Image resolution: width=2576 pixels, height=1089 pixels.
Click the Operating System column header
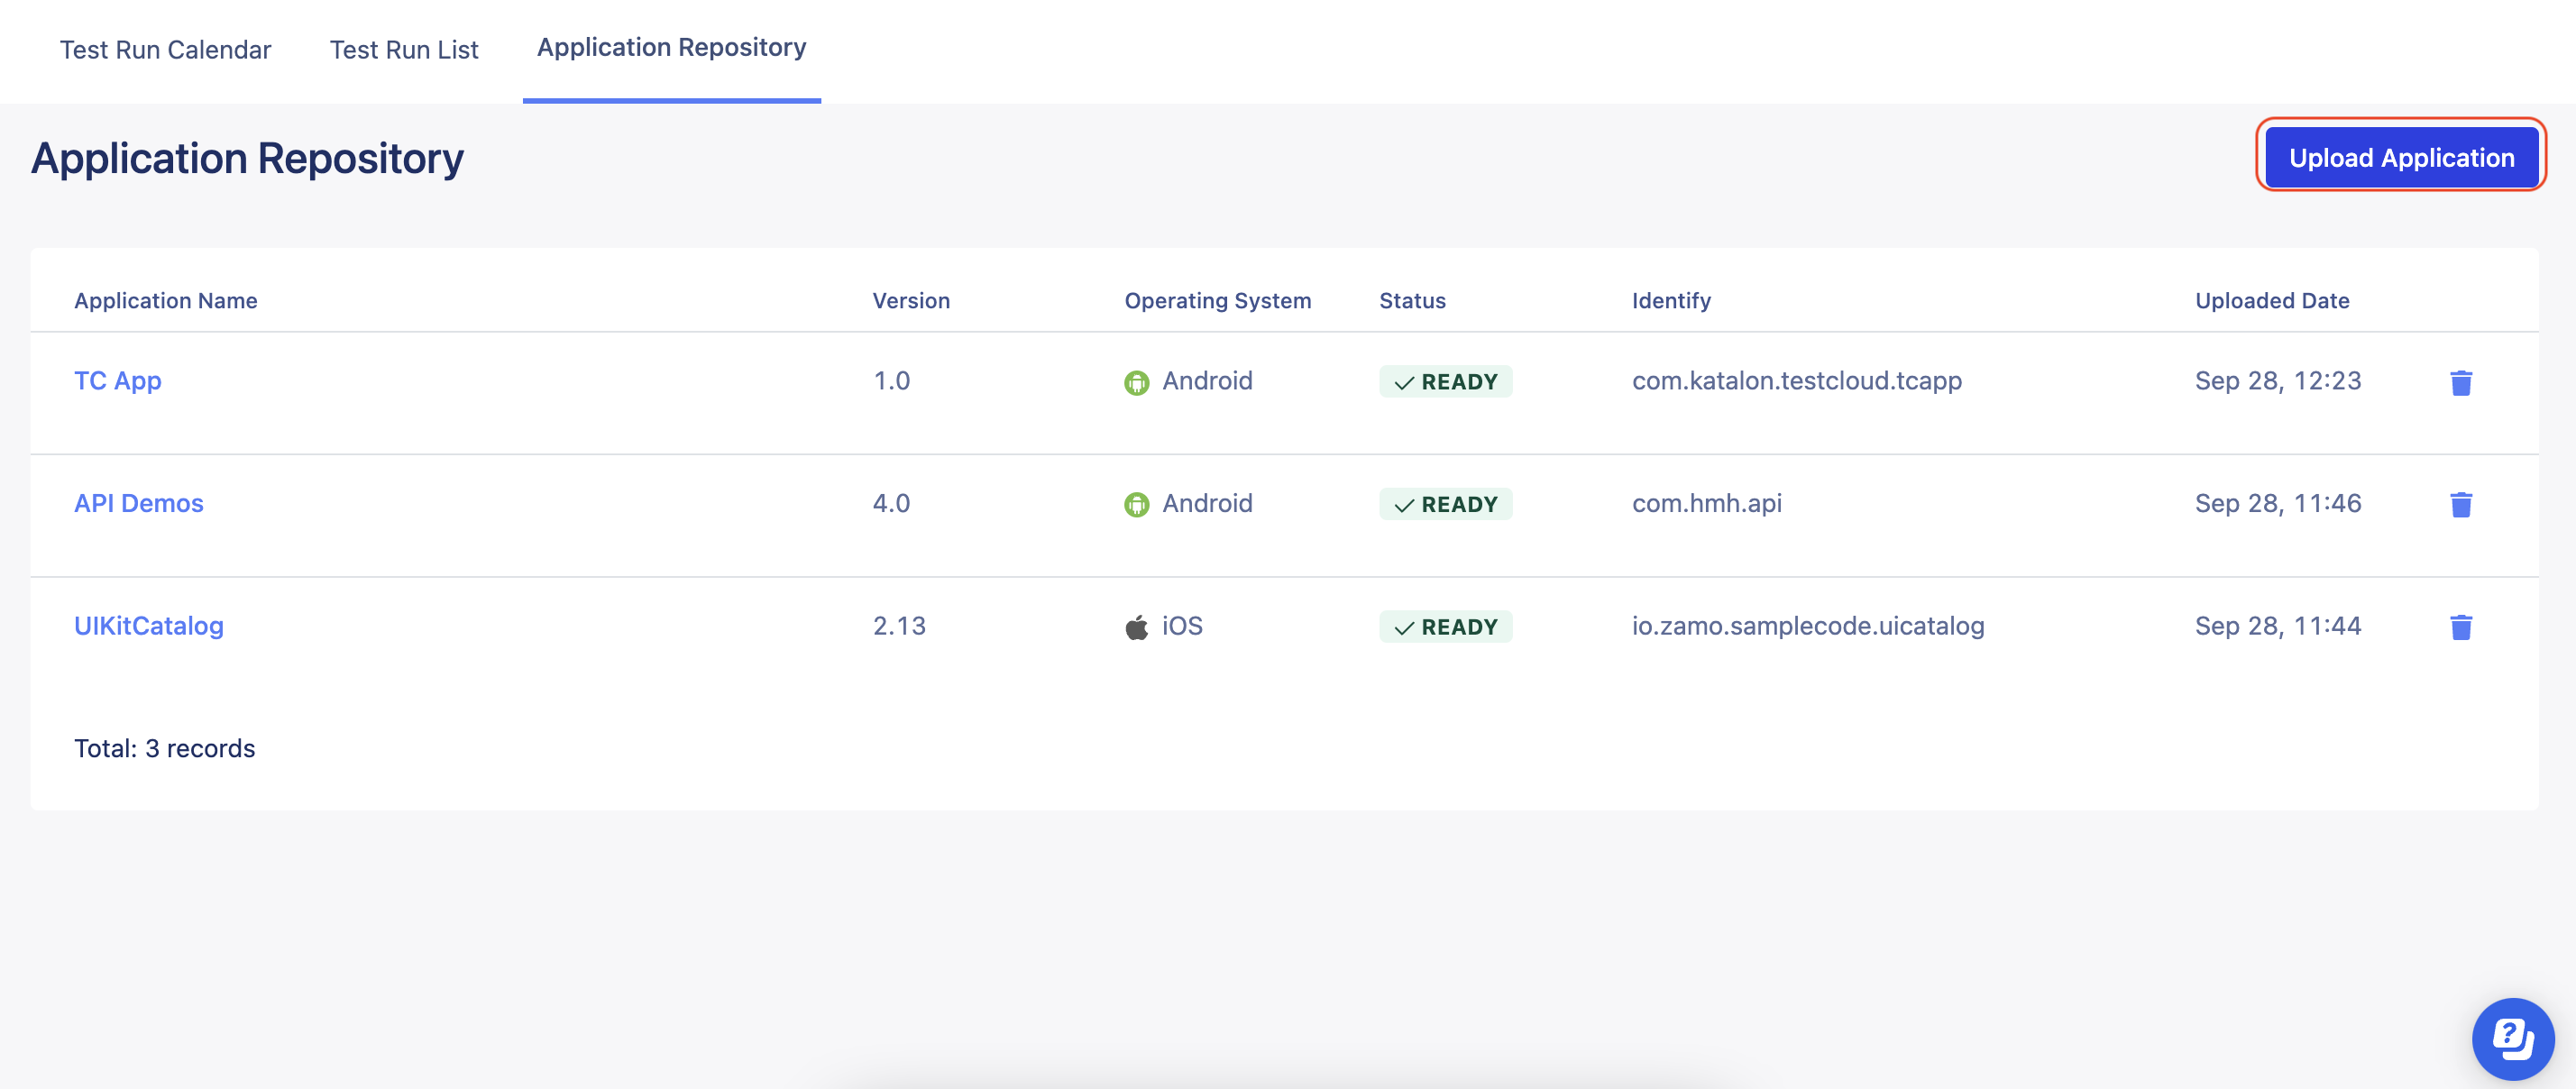(1217, 300)
